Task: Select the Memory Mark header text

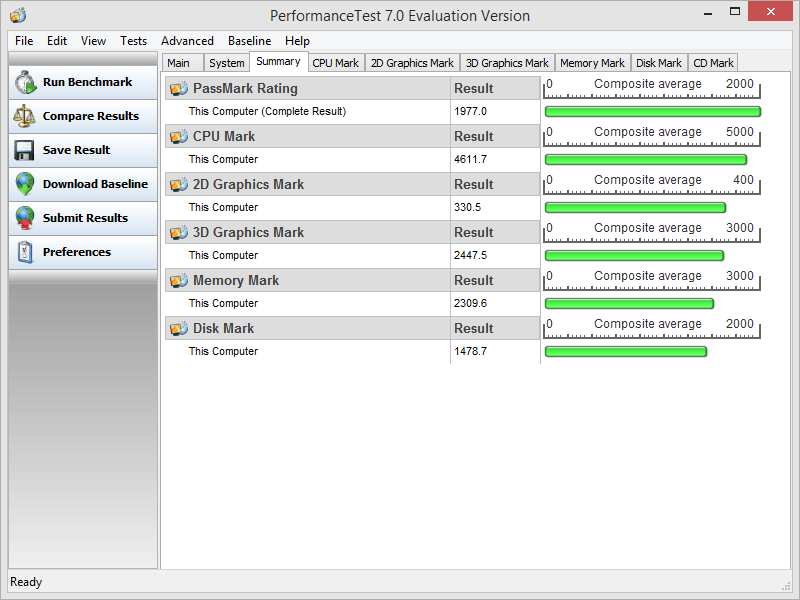Action: click(236, 280)
